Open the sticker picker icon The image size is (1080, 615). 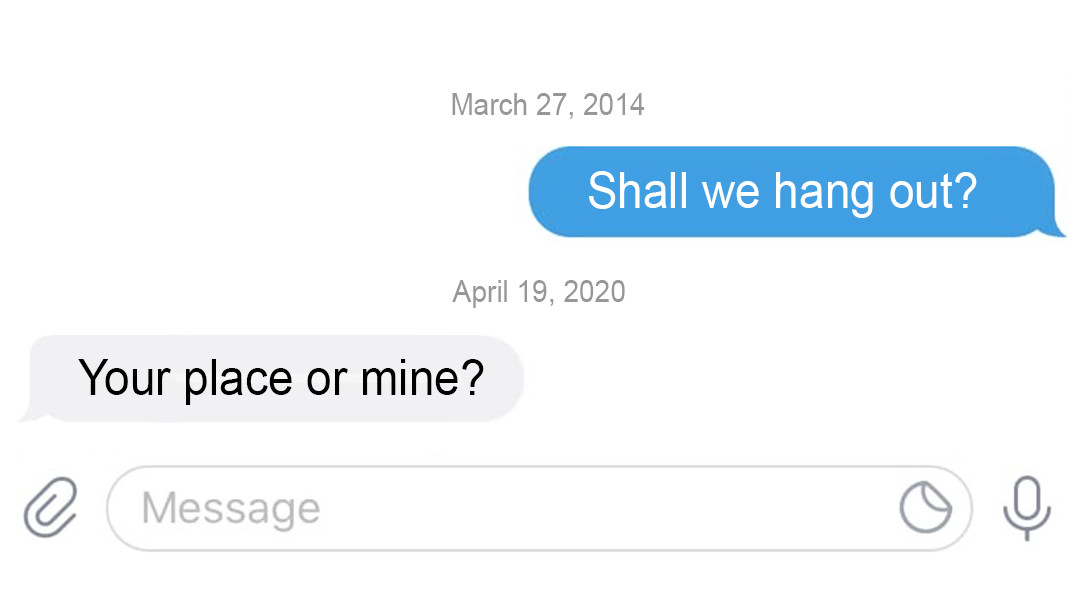point(926,508)
